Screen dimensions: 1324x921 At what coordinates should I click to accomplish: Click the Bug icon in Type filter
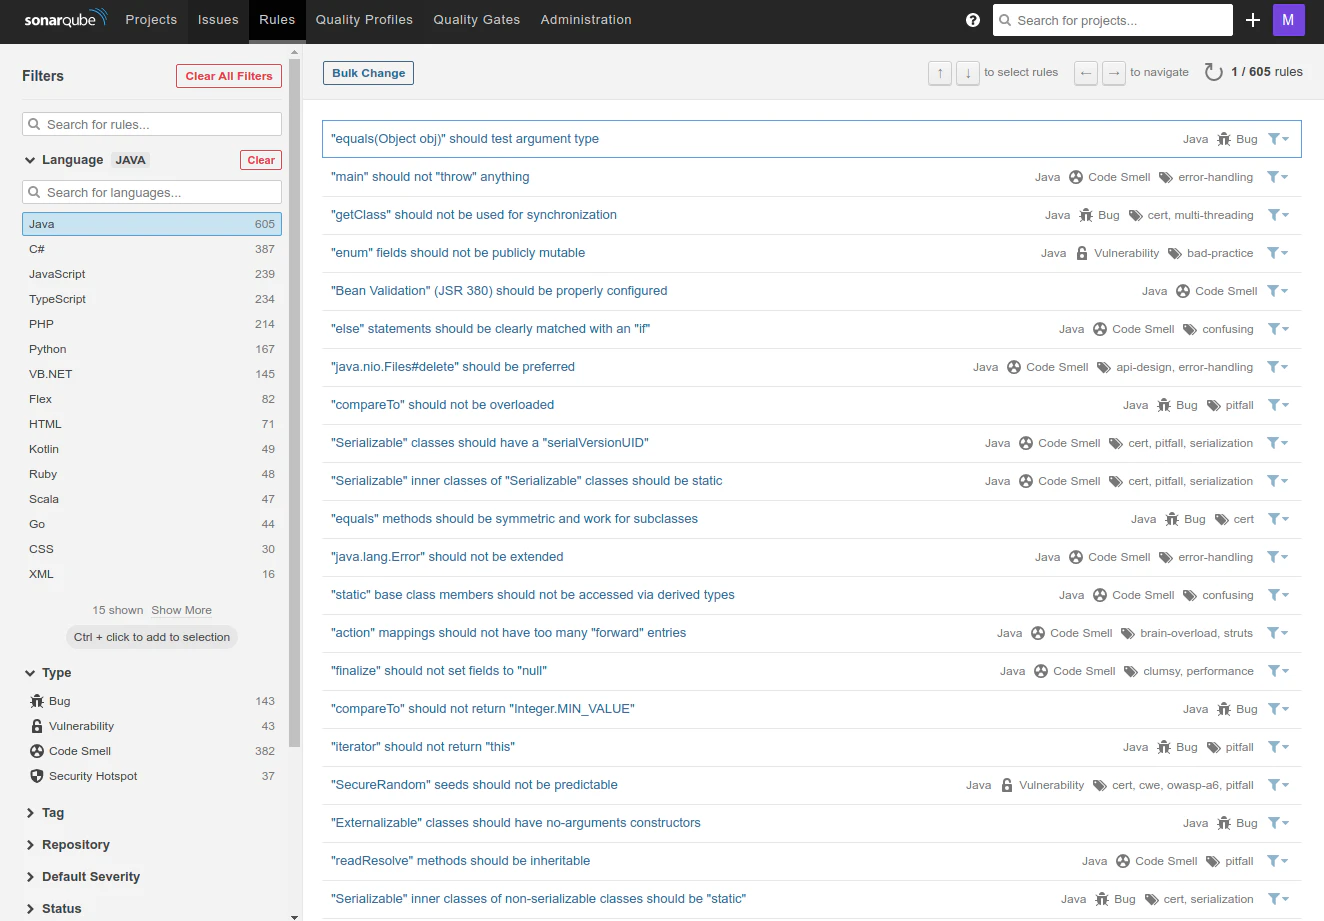37,701
